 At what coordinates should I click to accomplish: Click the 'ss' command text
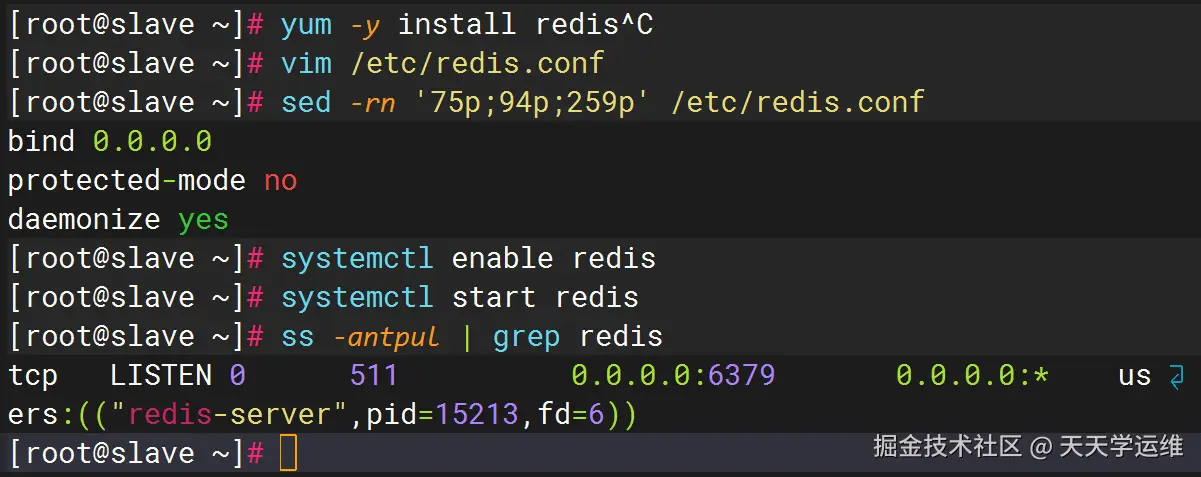point(297,336)
